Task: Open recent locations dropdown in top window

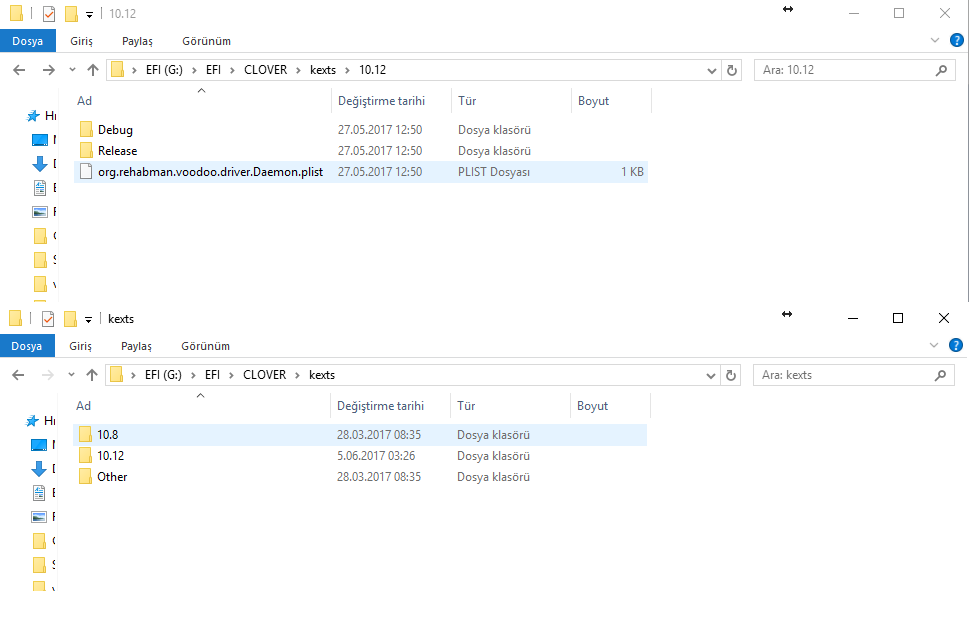Action: pyautogui.click(x=71, y=70)
